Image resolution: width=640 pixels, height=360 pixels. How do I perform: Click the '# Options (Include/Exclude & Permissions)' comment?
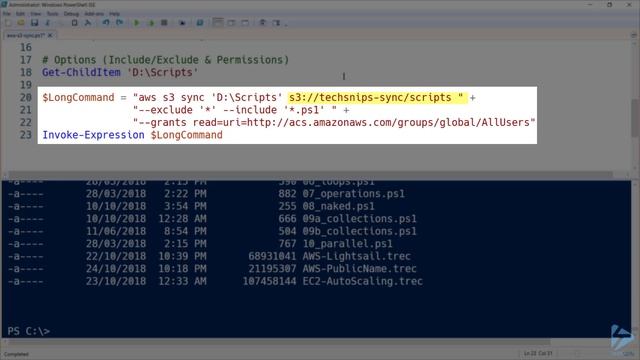(165, 60)
